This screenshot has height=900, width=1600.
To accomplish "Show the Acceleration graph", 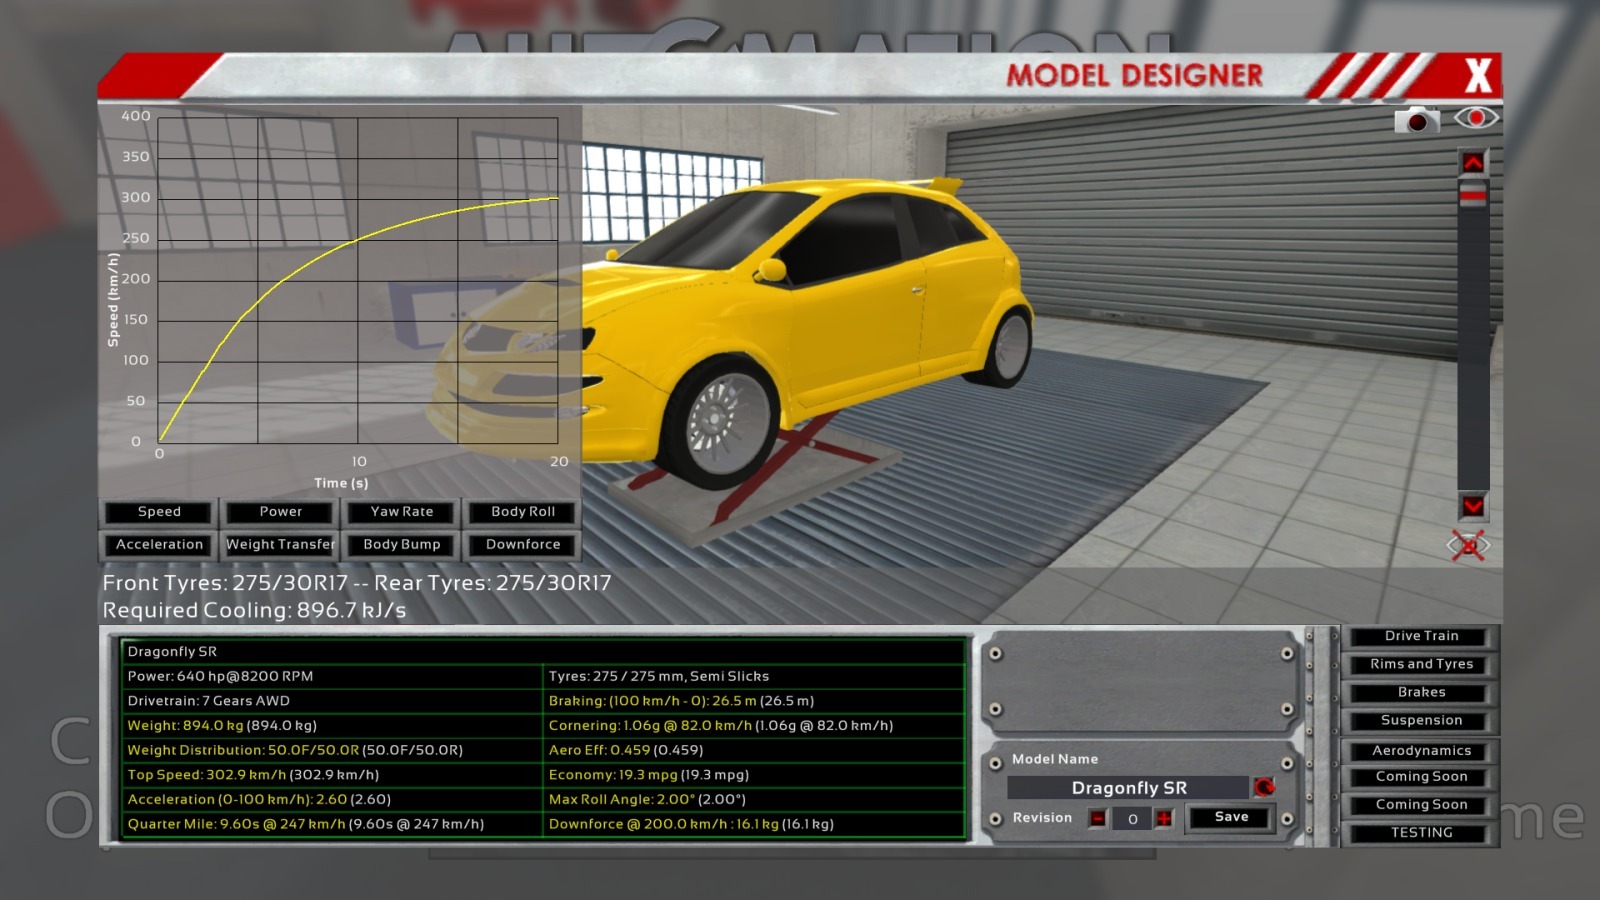I will (x=159, y=545).
